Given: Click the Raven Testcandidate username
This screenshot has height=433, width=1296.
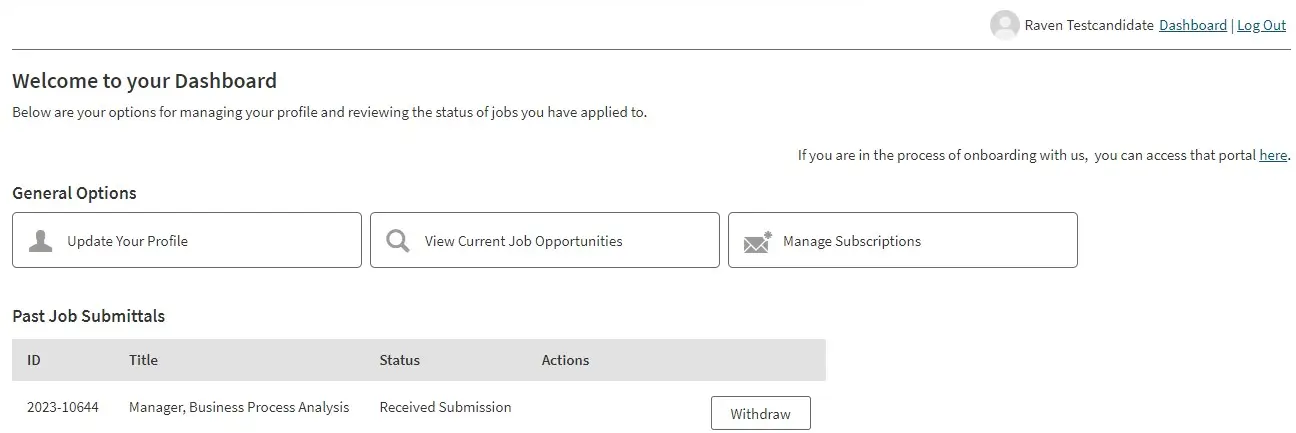Looking at the screenshot, I should [x=1089, y=26].
